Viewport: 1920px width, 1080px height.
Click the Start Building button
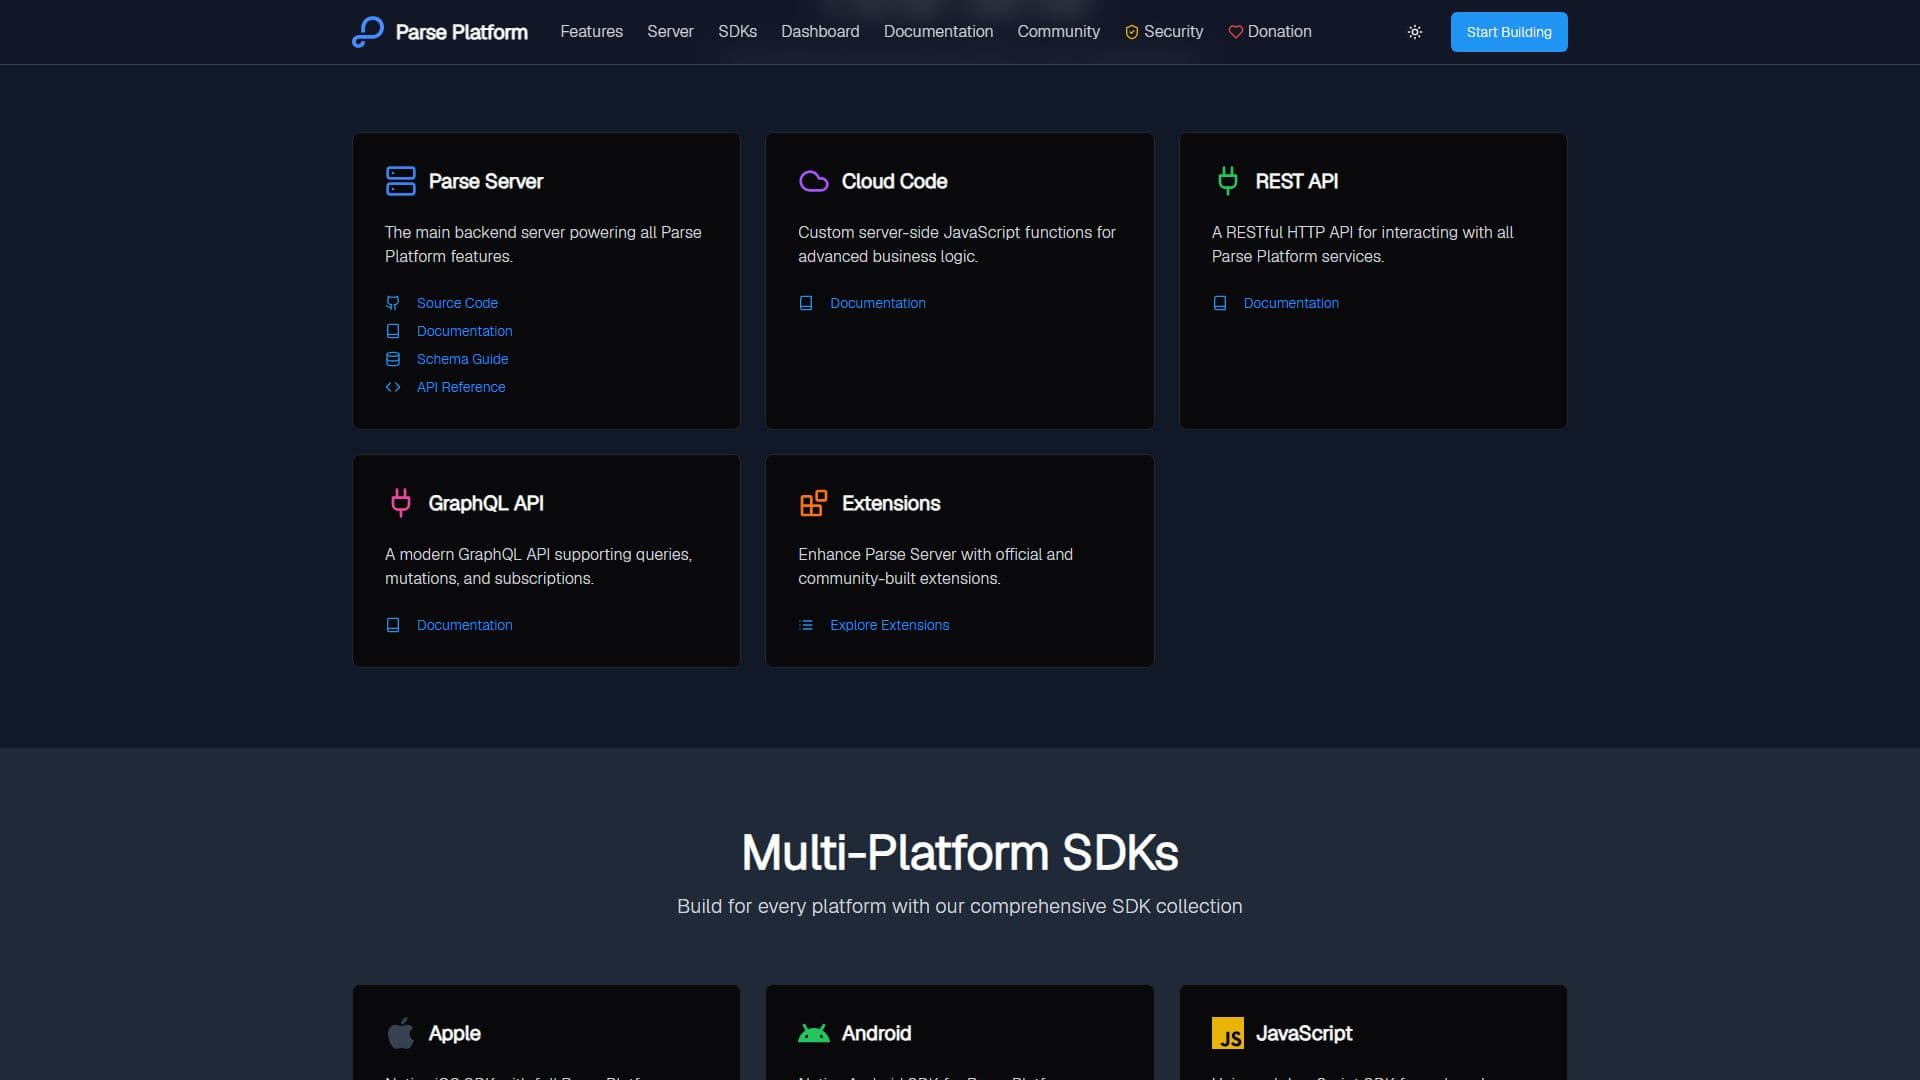1509,32
